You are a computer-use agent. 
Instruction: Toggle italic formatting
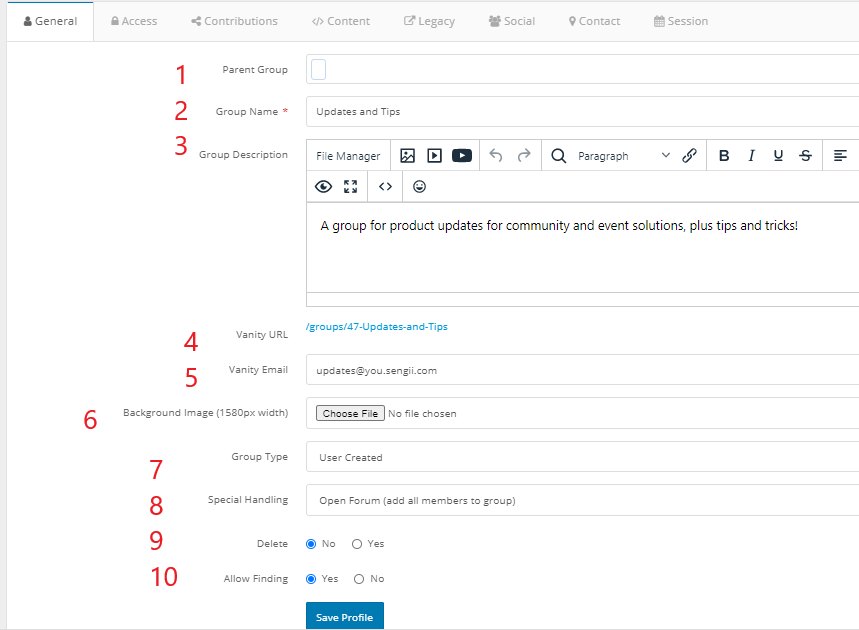tap(751, 156)
